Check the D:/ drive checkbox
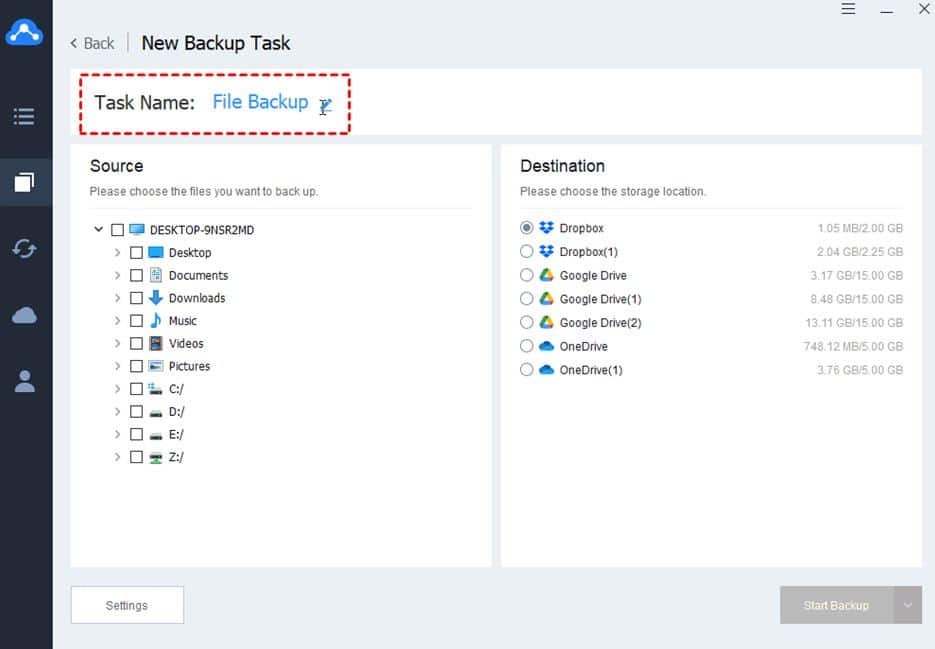 (137, 412)
